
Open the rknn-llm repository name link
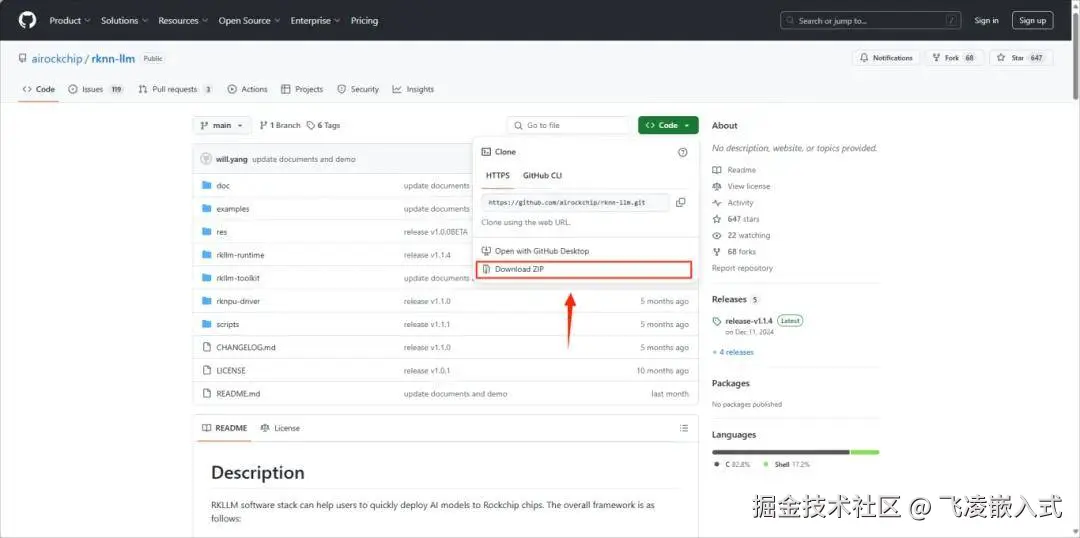113,59
